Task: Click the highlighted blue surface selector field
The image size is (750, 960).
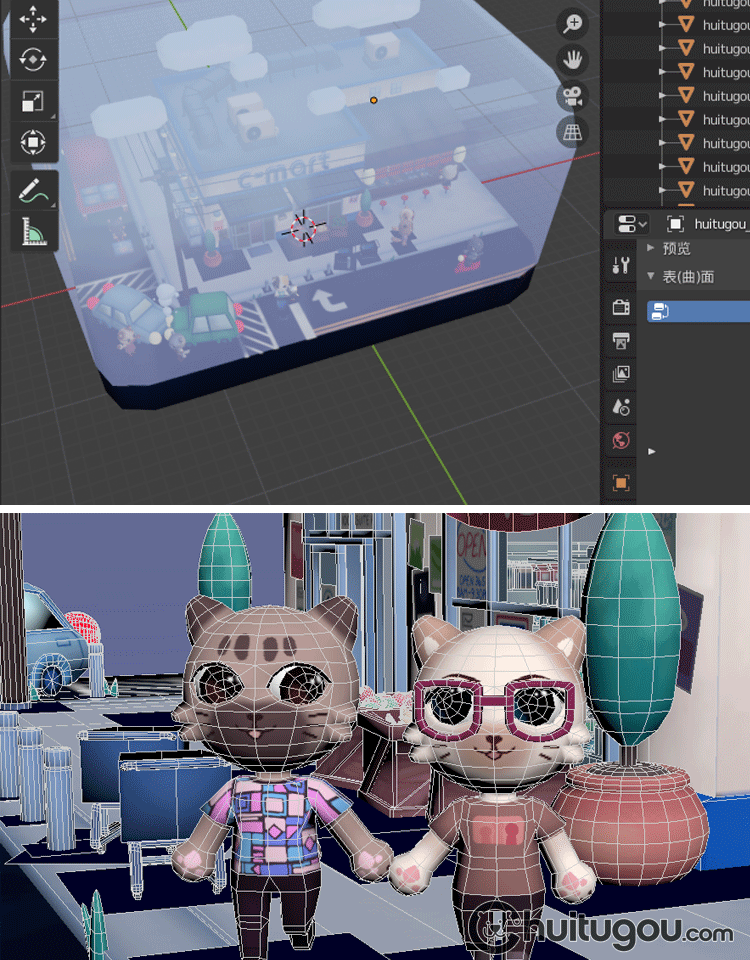Action: point(699,311)
